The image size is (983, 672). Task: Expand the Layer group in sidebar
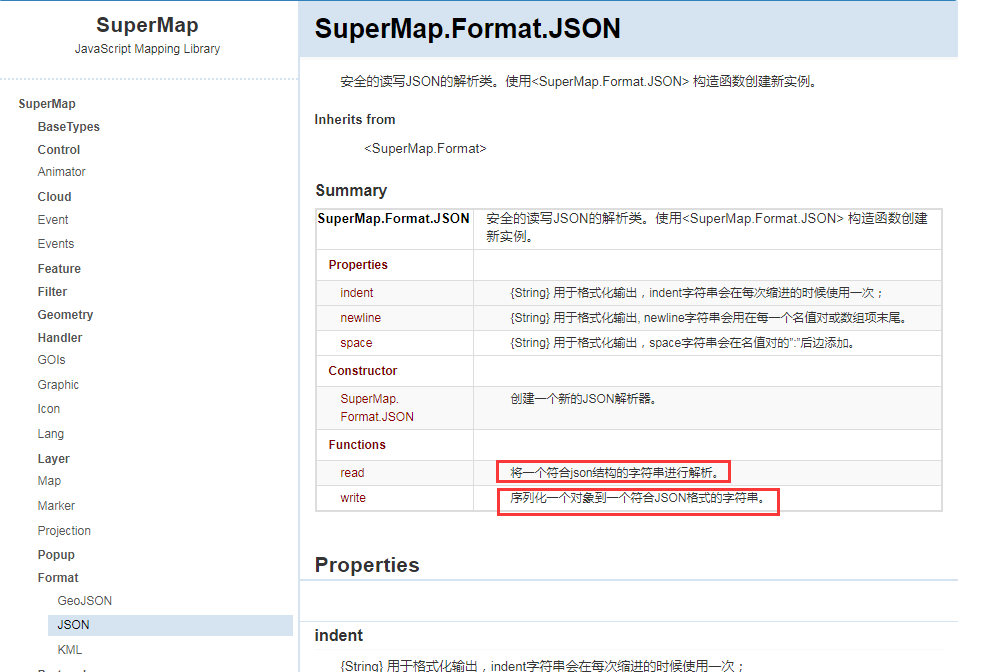click(53, 459)
